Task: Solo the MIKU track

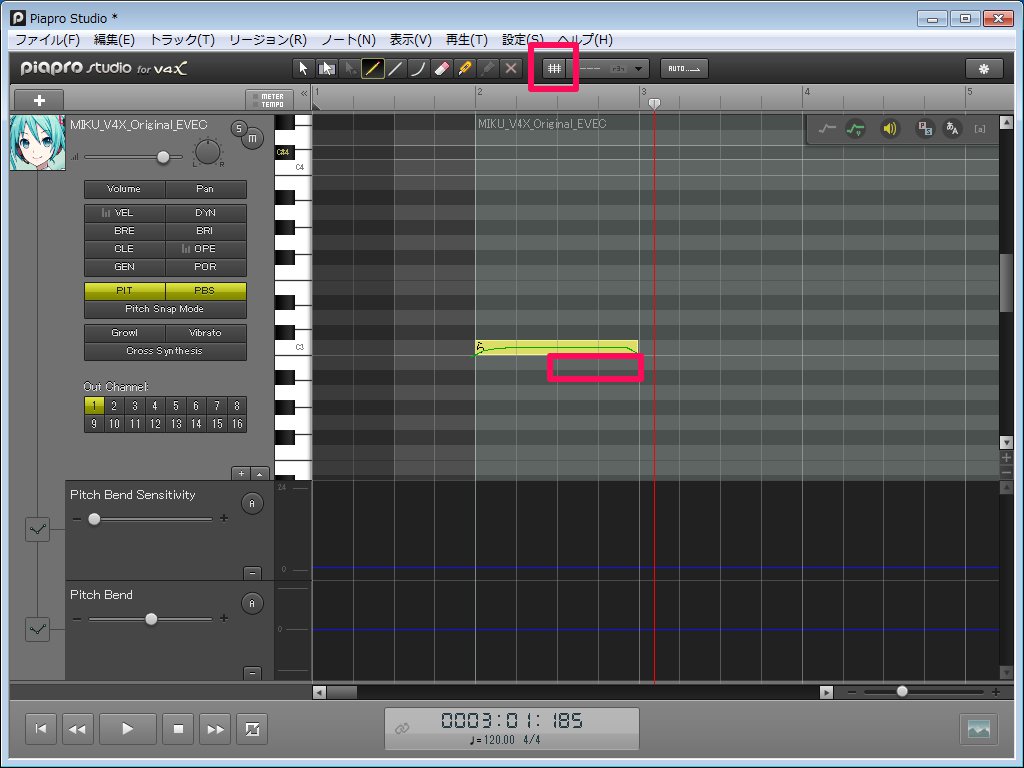Action: [x=239, y=127]
